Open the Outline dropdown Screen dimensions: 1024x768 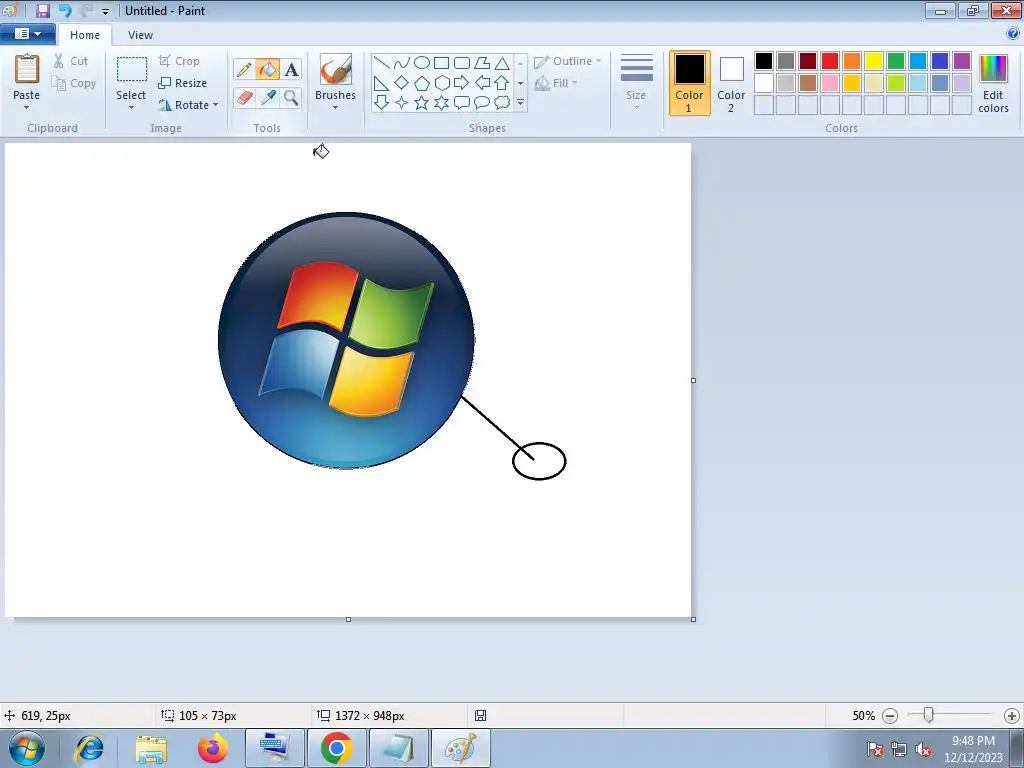coord(568,61)
